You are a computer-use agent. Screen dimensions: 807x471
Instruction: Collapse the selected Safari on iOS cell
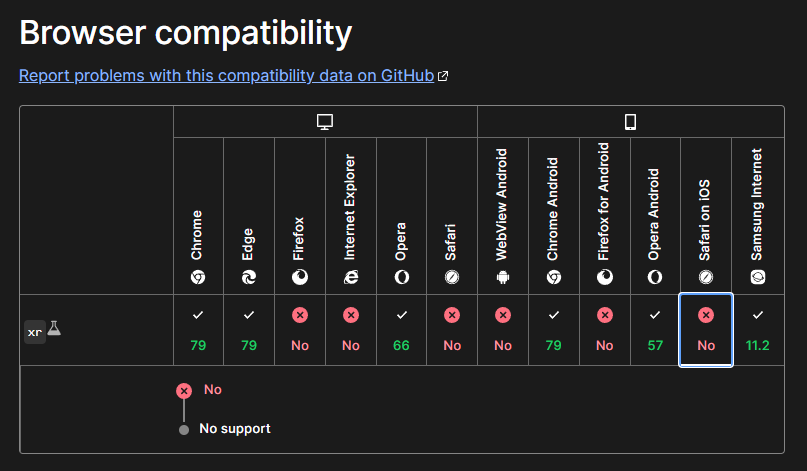pos(706,330)
